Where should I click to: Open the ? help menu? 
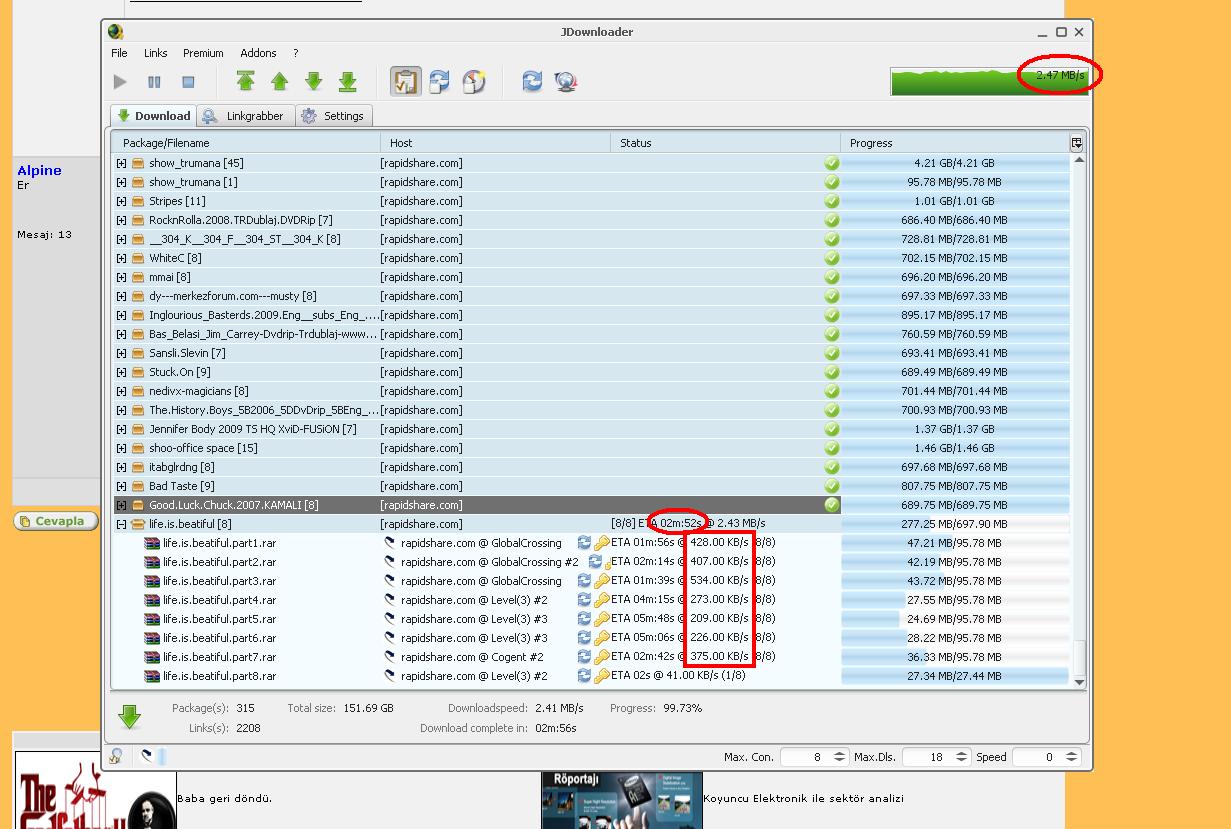point(295,53)
